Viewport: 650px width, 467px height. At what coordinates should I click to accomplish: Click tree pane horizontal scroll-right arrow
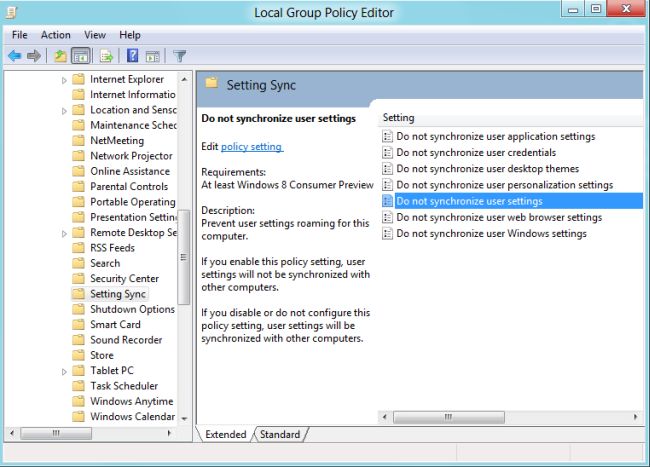click(169, 433)
